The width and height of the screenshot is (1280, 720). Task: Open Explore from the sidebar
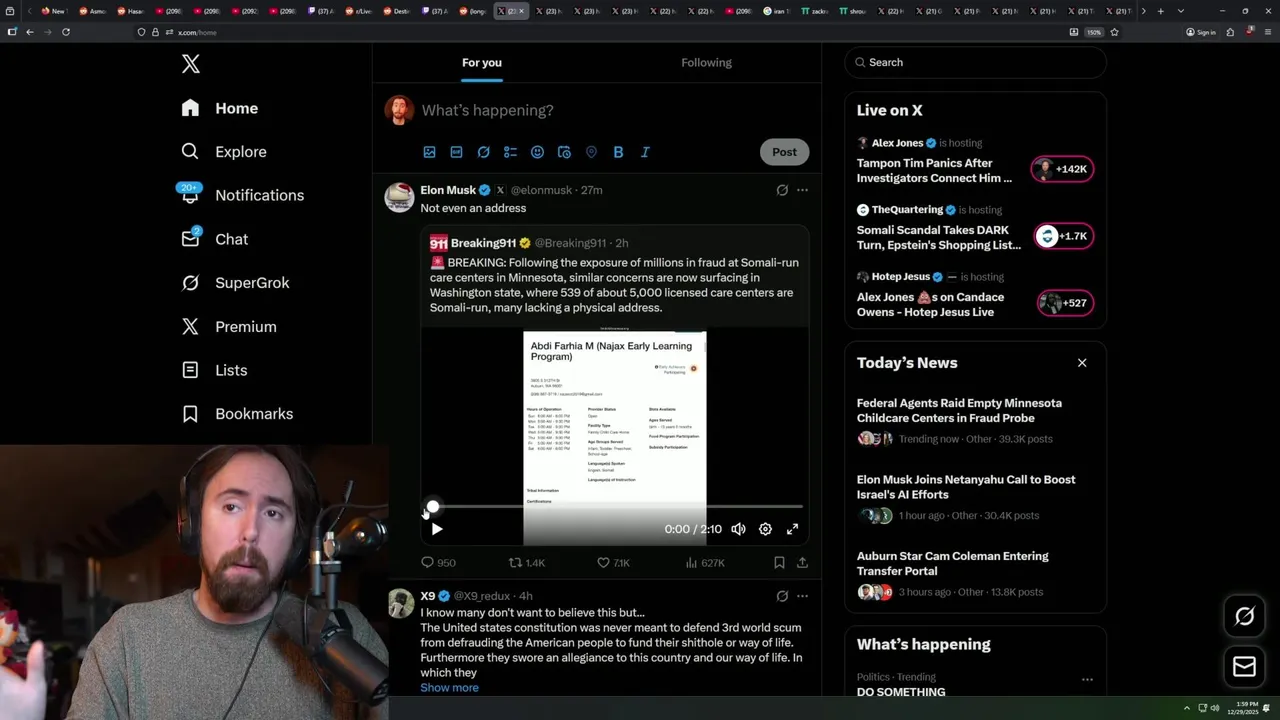(224, 152)
